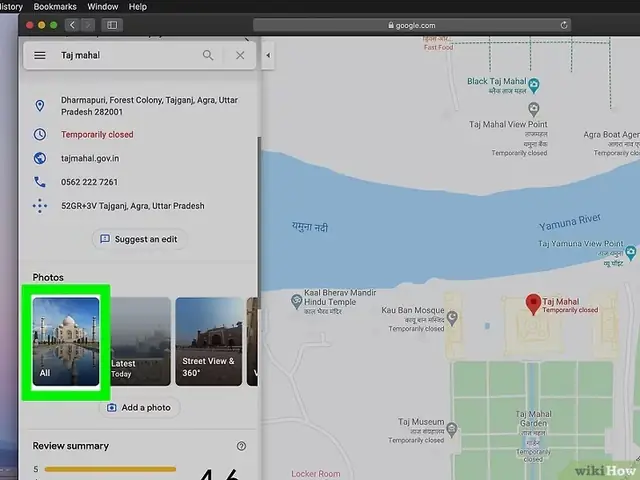This screenshot has width=640, height=480.
Task: Click the Safari forward button
Action: pyautogui.click(x=87, y=25)
